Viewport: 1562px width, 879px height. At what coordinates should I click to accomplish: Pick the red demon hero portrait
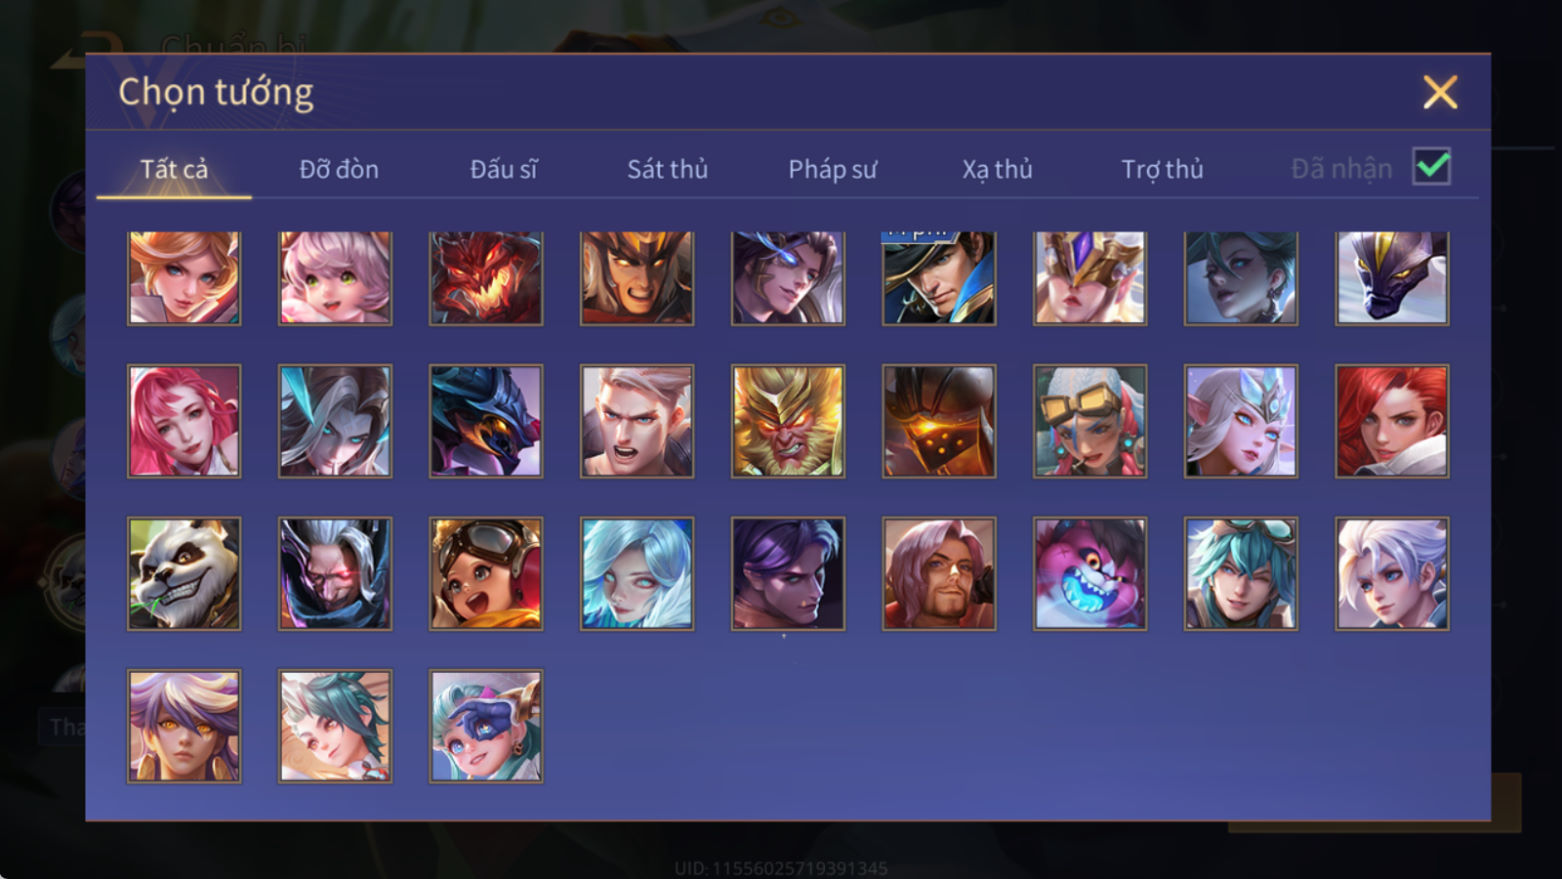click(486, 278)
